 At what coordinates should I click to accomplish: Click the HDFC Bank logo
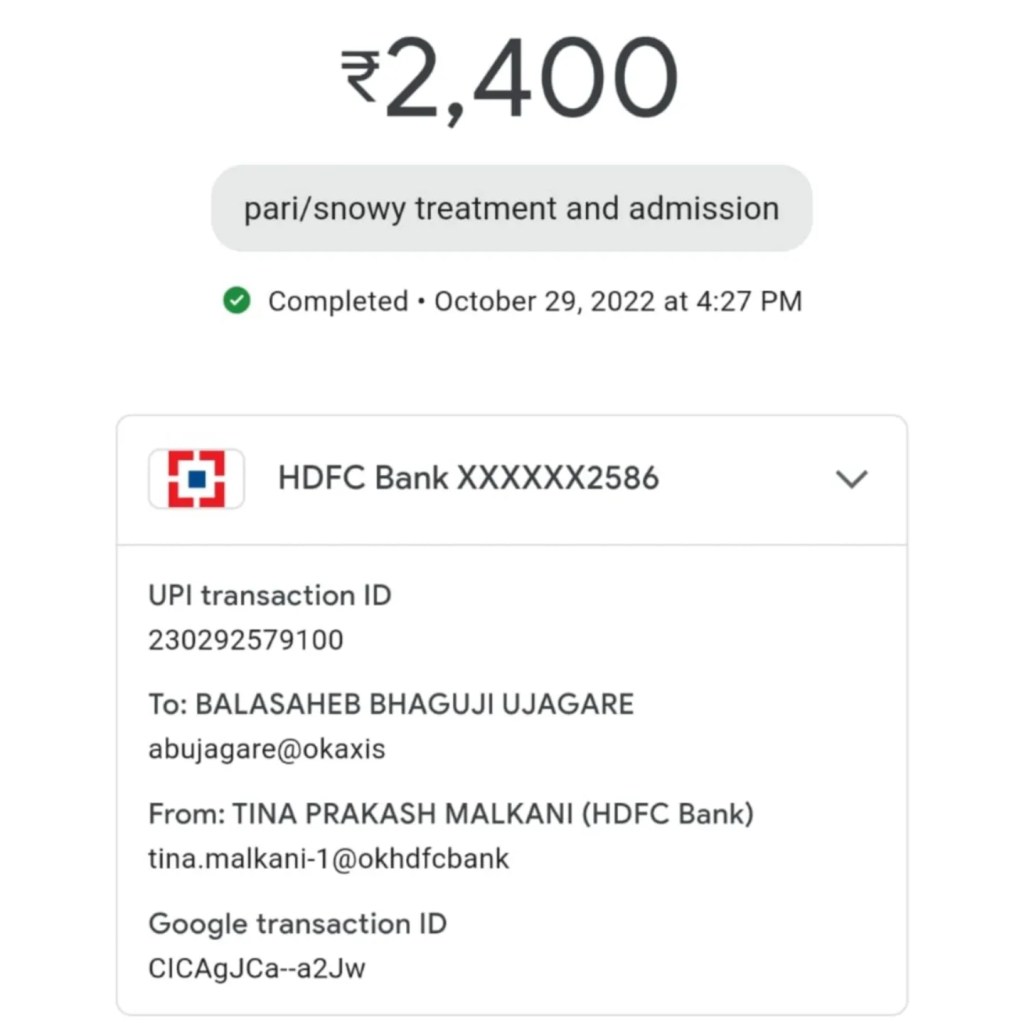(196, 479)
